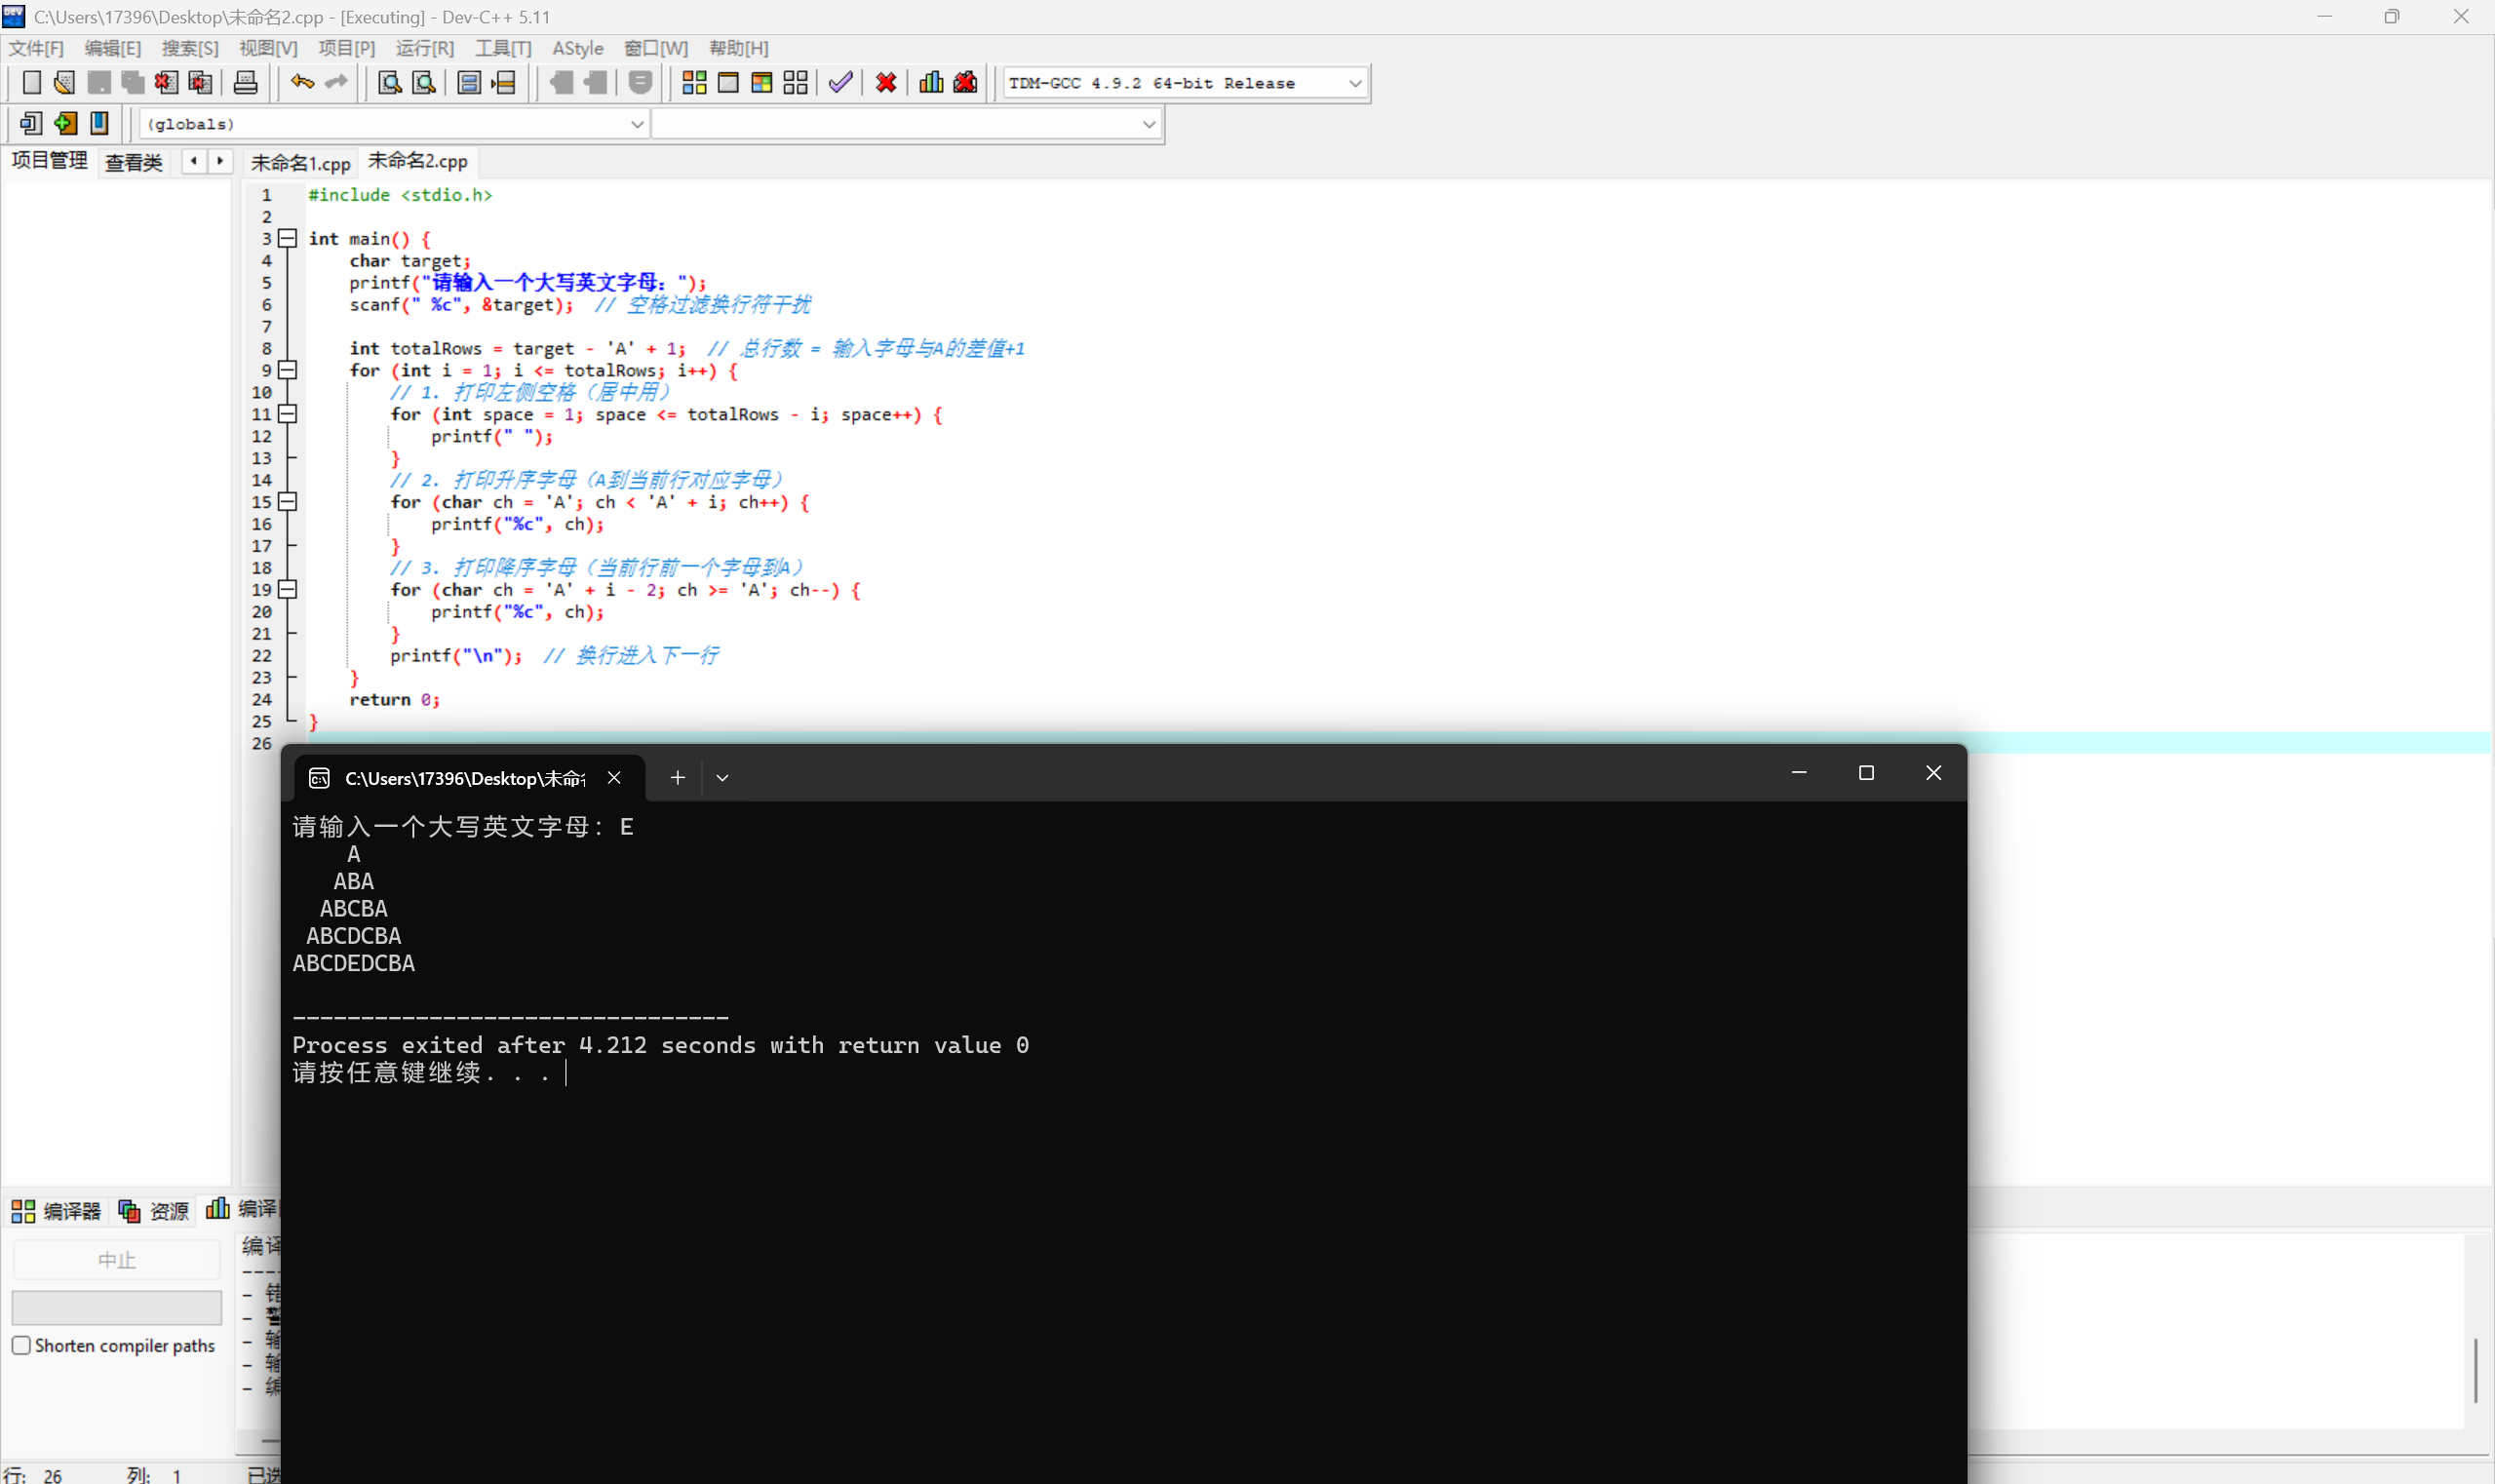This screenshot has width=2495, height=1484.
Task: Click the Undo arrow icon
Action: point(302,83)
